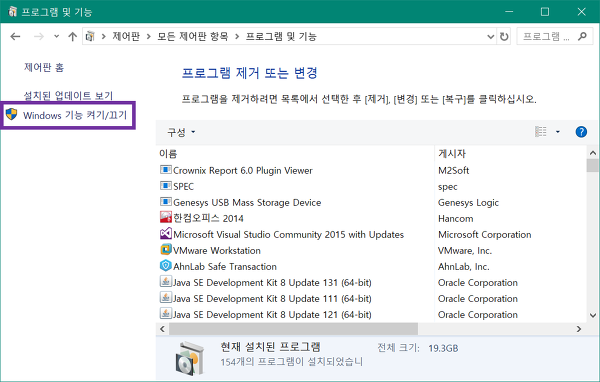Click 제어판 in the address breadcrumb
This screenshot has height=382, width=600.
126,36
